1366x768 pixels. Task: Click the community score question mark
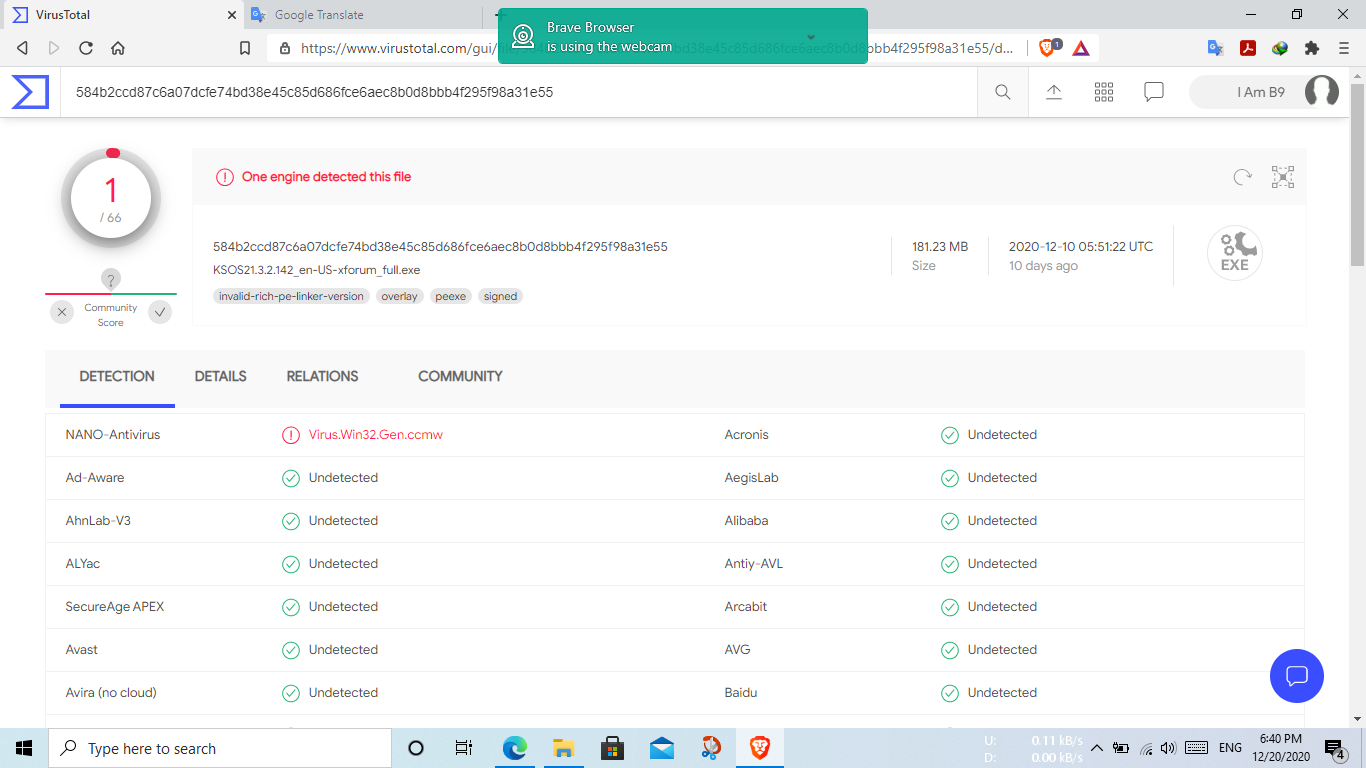111,280
